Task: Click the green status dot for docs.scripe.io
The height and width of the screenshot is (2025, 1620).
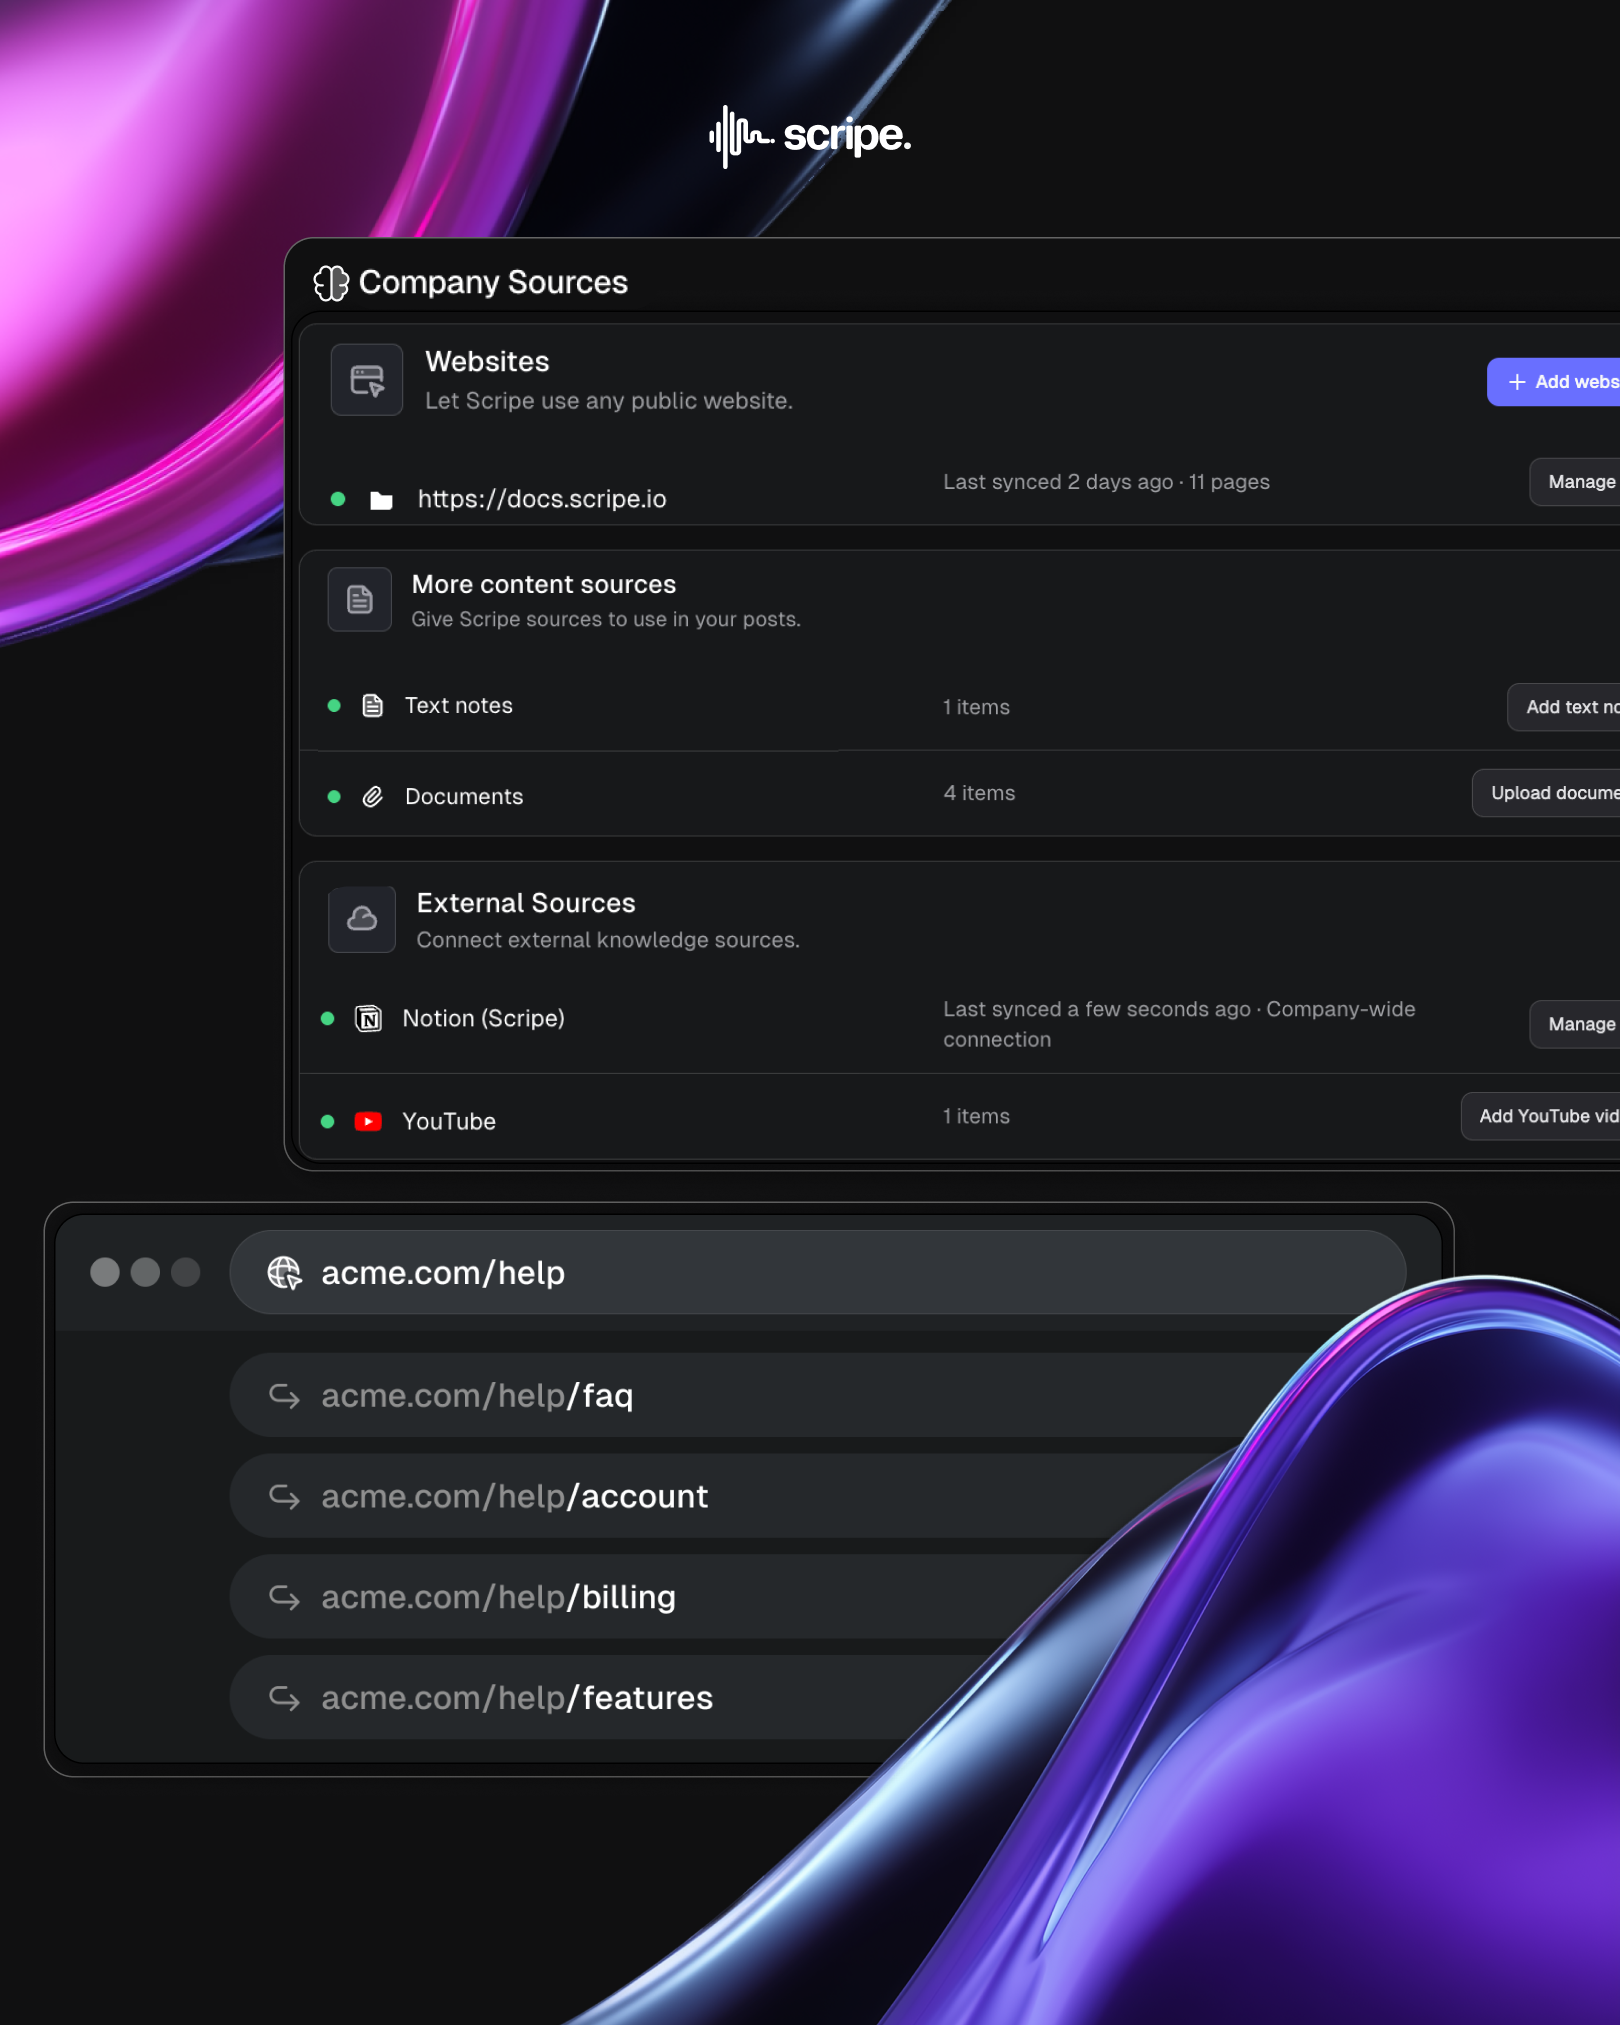Action: tap(338, 499)
